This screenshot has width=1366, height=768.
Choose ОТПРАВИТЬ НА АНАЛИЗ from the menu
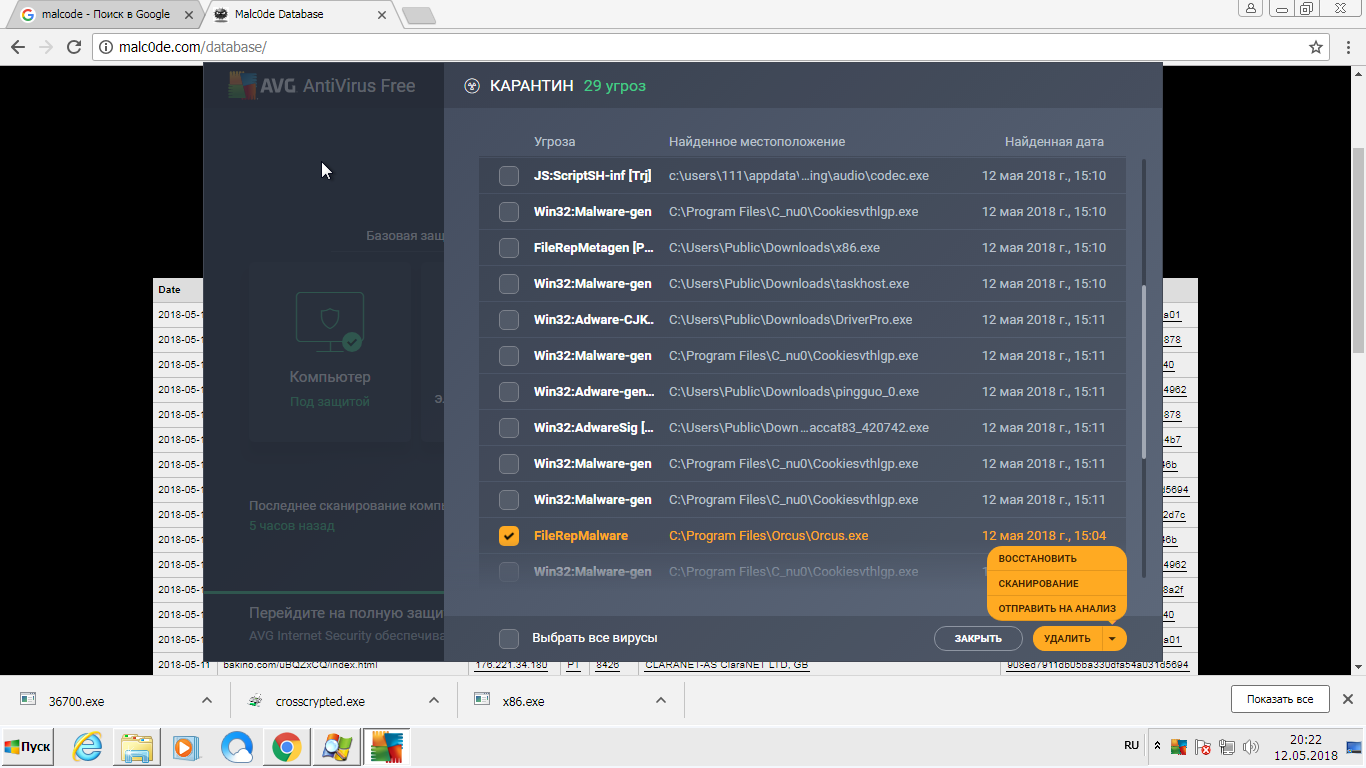pyautogui.click(x=1056, y=609)
